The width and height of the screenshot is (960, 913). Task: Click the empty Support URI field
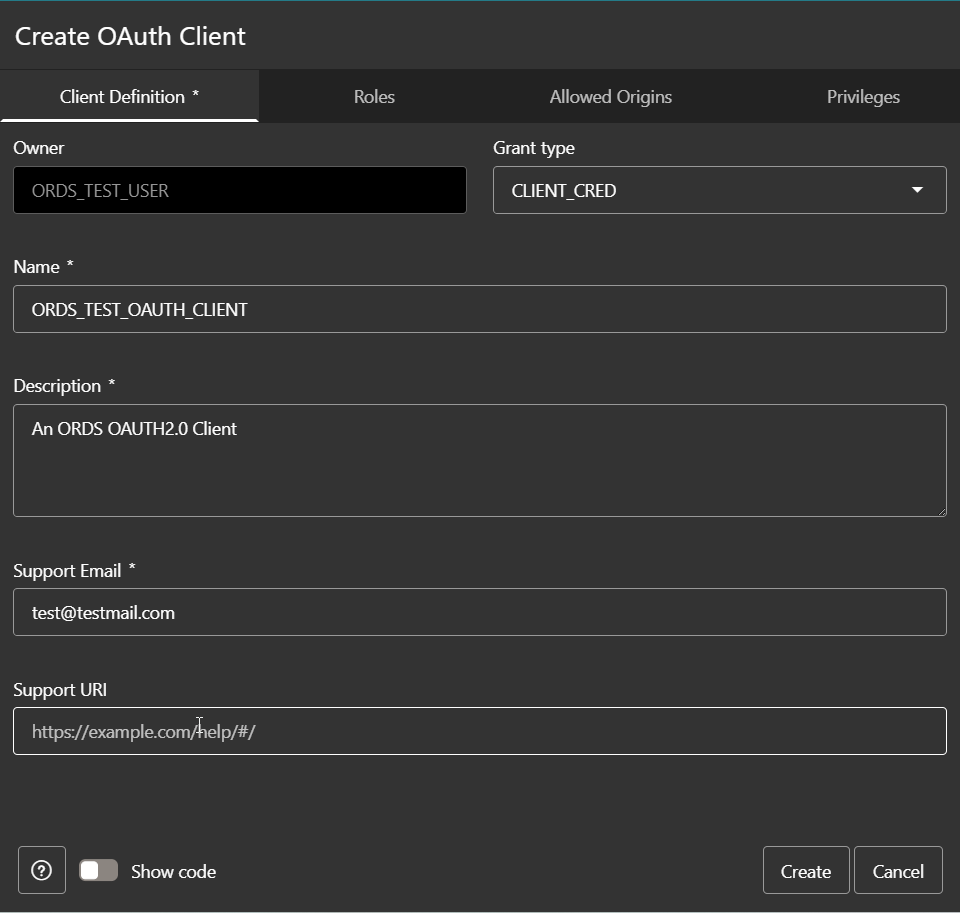[x=480, y=731]
